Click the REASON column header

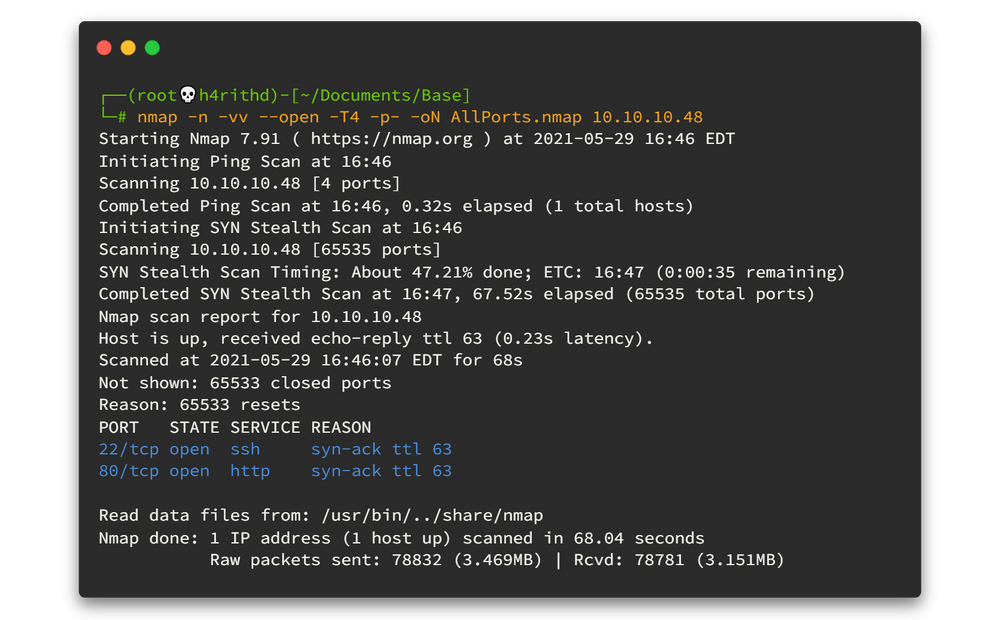coord(341,427)
